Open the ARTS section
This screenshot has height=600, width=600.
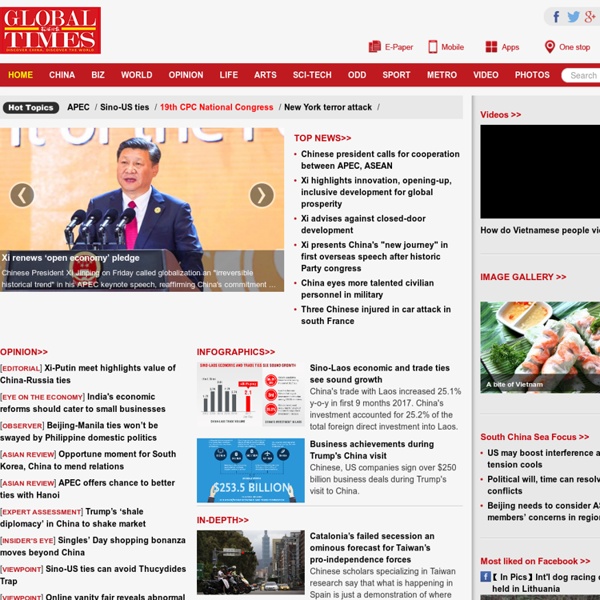pyautogui.click(x=265, y=75)
